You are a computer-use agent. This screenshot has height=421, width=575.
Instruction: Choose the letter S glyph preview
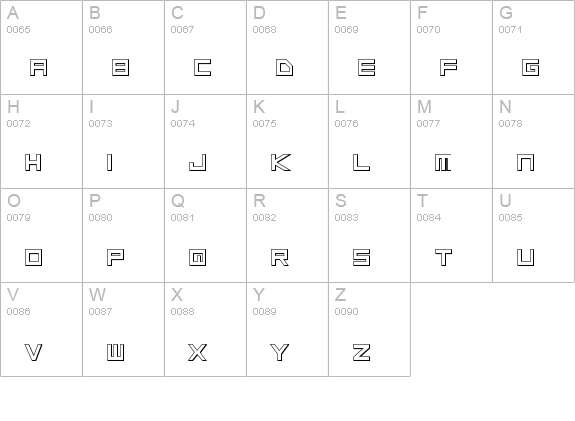362,257
